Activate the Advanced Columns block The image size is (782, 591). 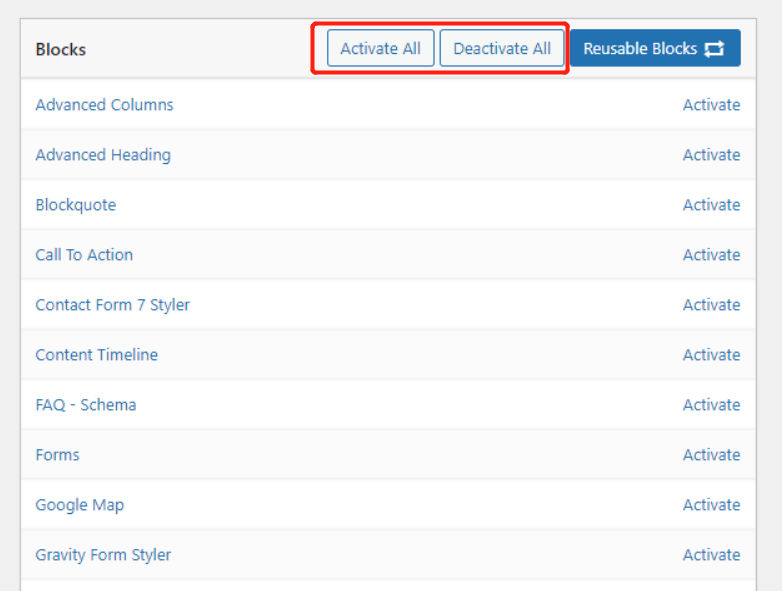click(711, 105)
